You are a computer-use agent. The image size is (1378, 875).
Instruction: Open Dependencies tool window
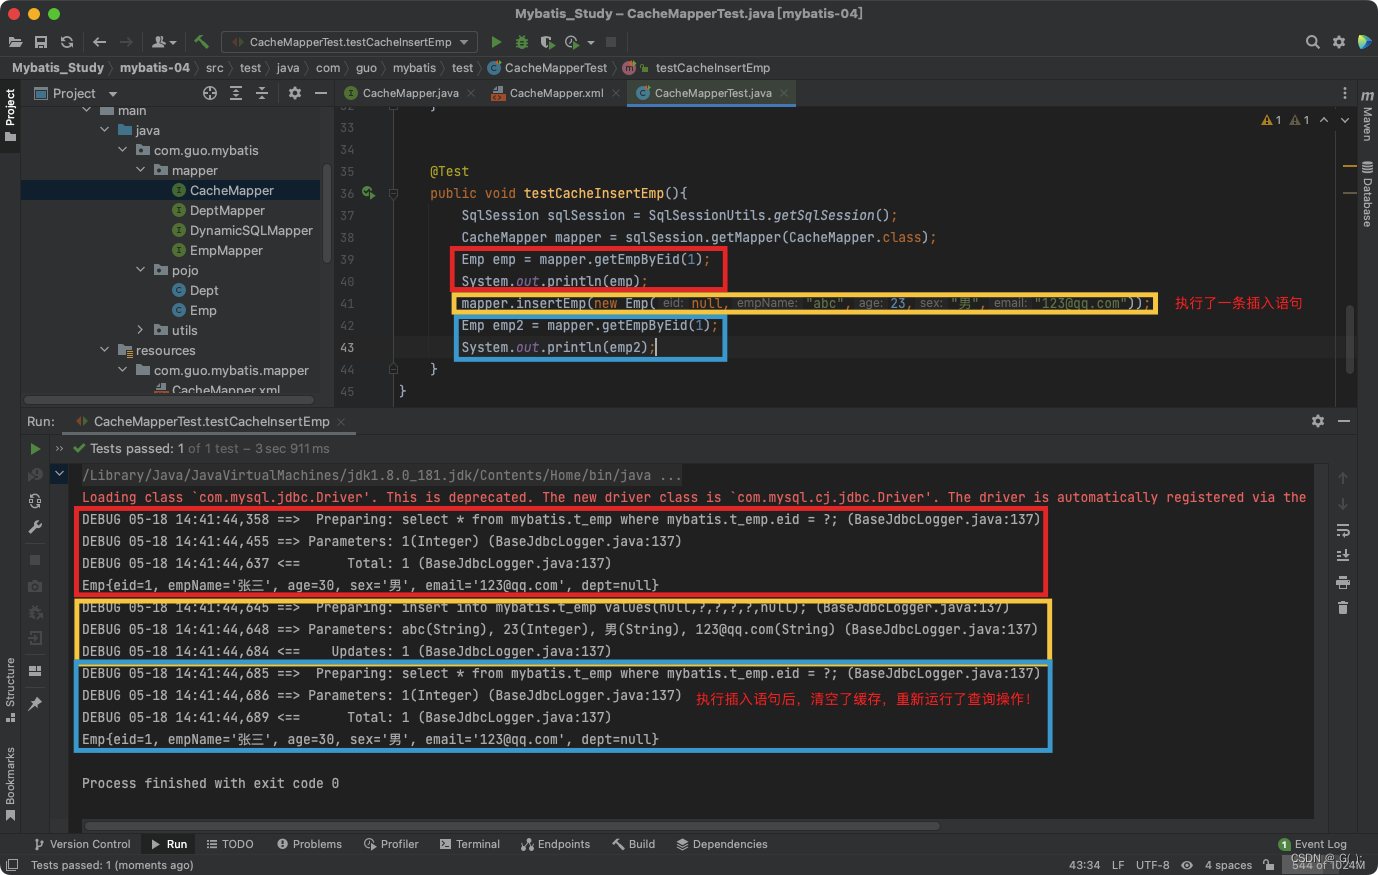pyautogui.click(x=722, y=844)
